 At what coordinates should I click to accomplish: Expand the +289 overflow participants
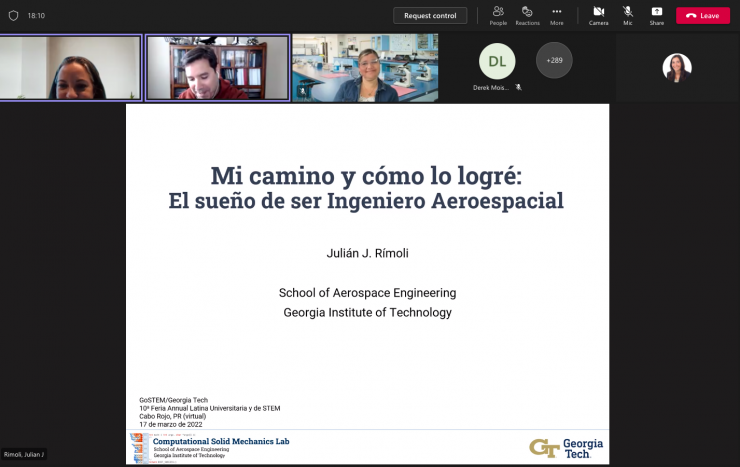click(x=555, y=60)
